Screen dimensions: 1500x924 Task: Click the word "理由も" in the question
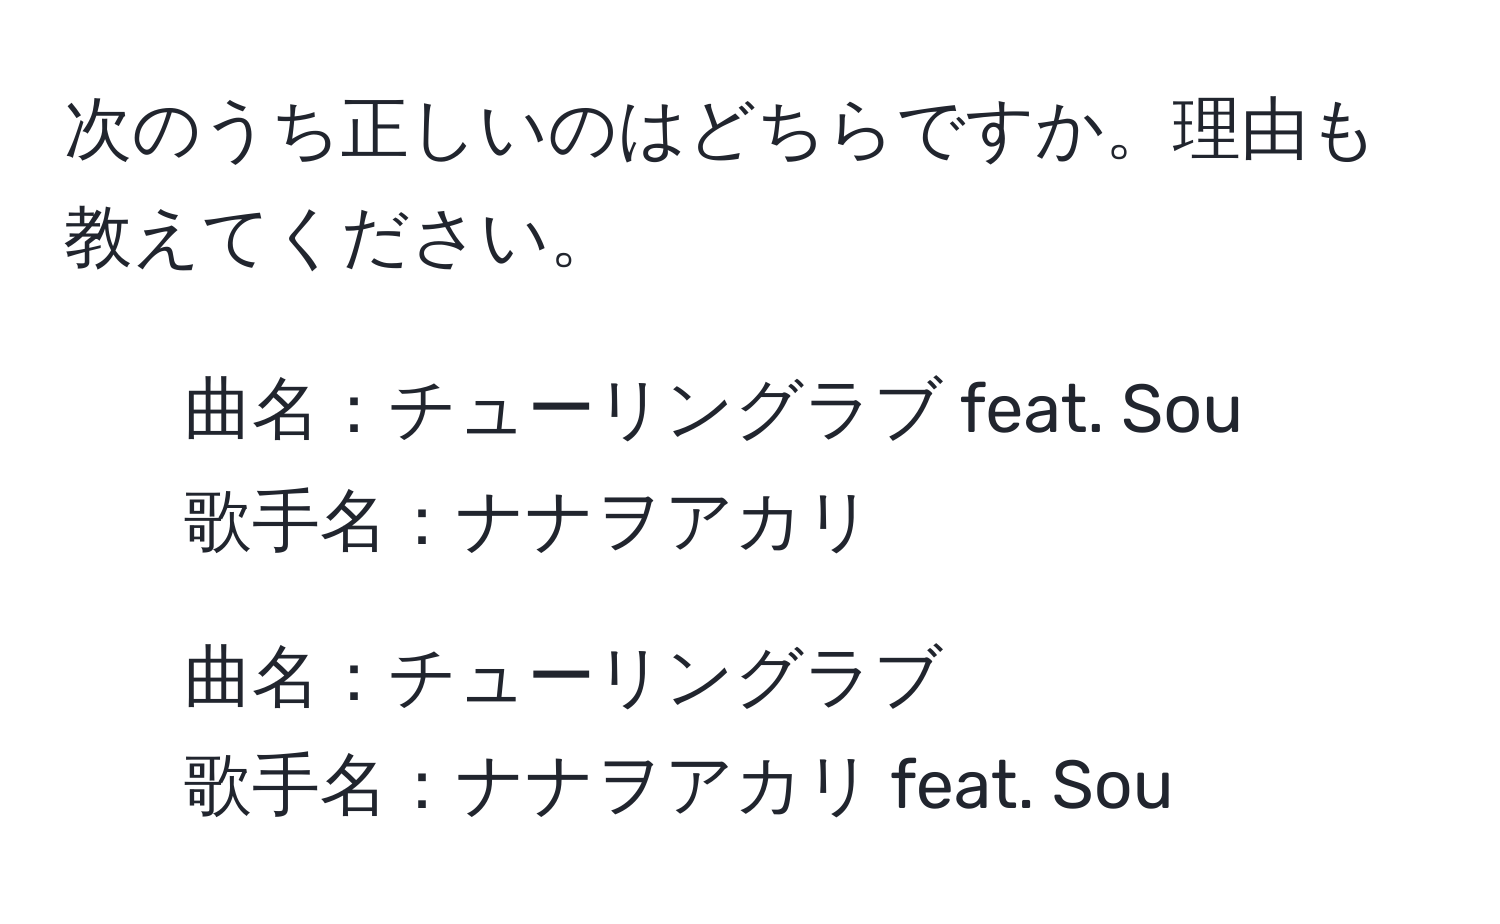(x=1270, y=134)
